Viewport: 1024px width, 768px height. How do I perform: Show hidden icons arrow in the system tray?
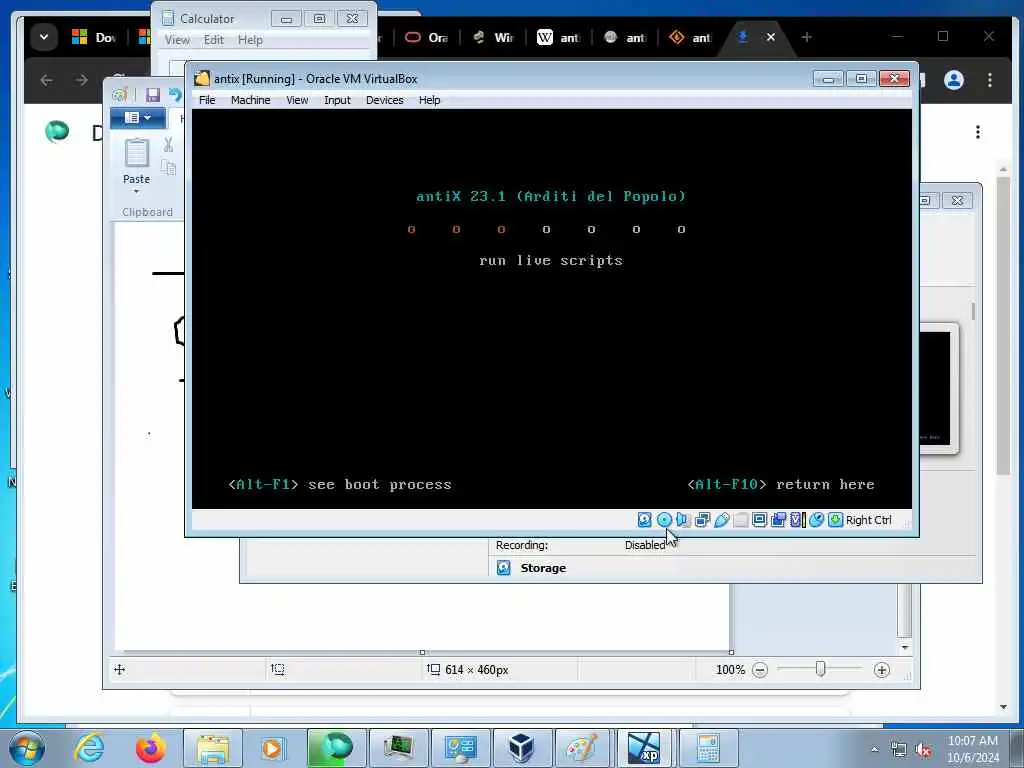point(874,750)
